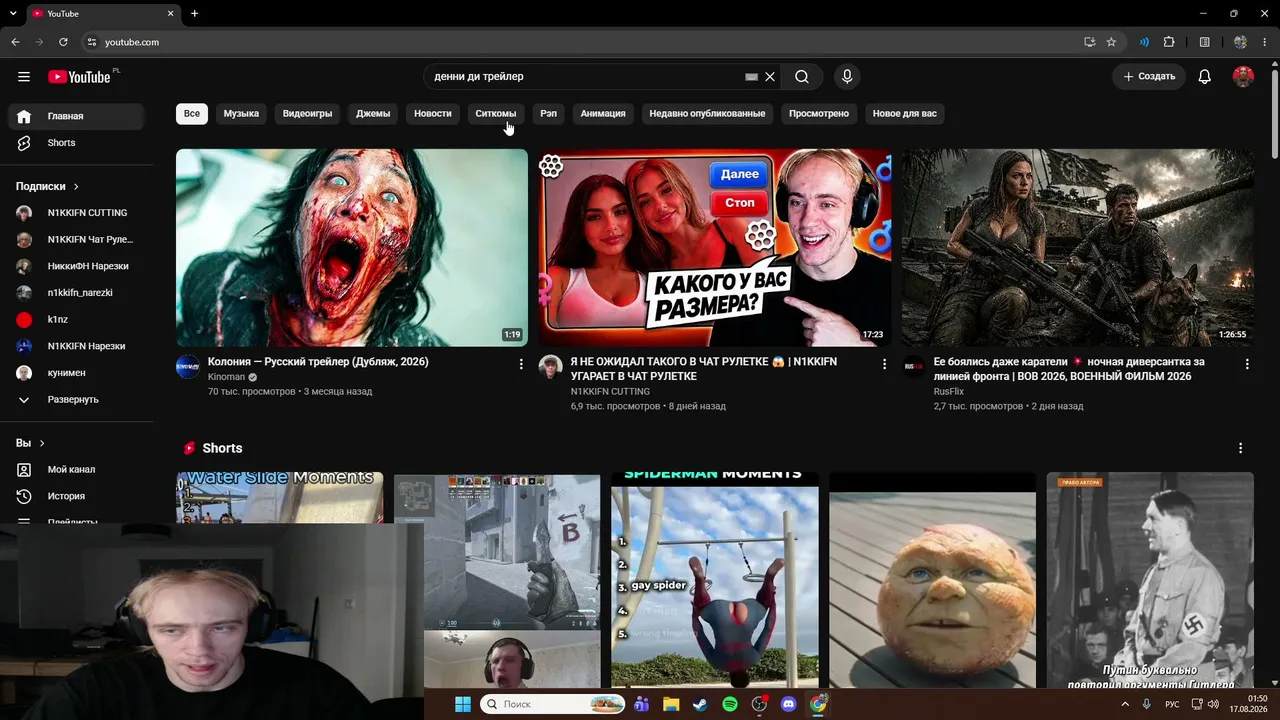Screen dimensions: 1280x720
Task: Open the RusFlix war film thumbnail
Action: (1078, 248)
